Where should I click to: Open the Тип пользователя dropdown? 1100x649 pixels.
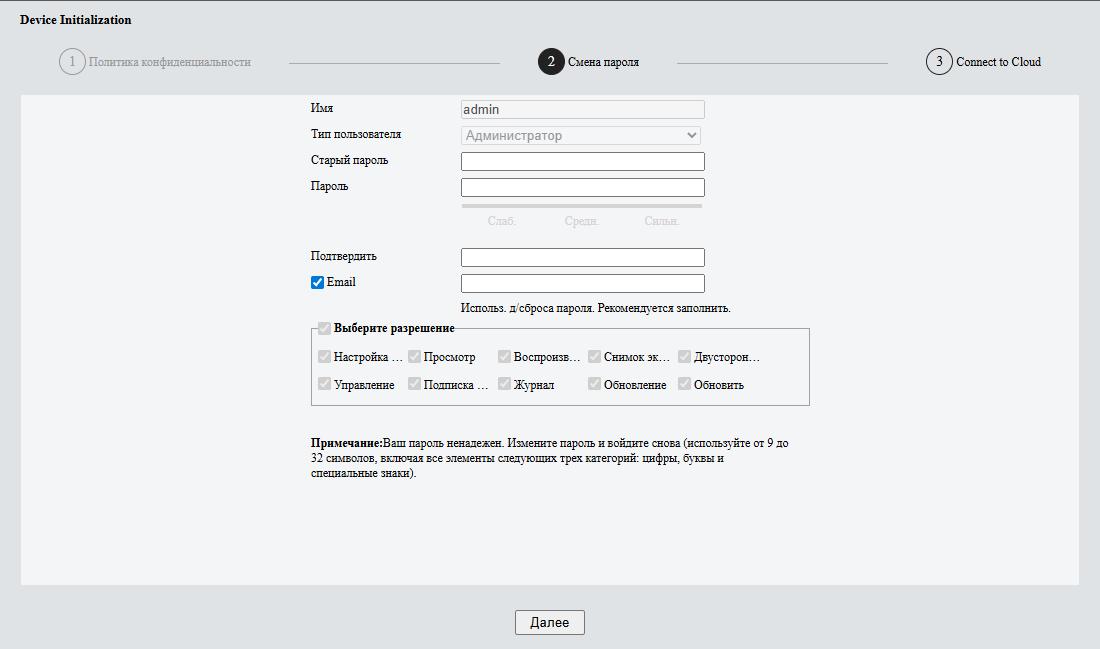(x=581, y=136)
